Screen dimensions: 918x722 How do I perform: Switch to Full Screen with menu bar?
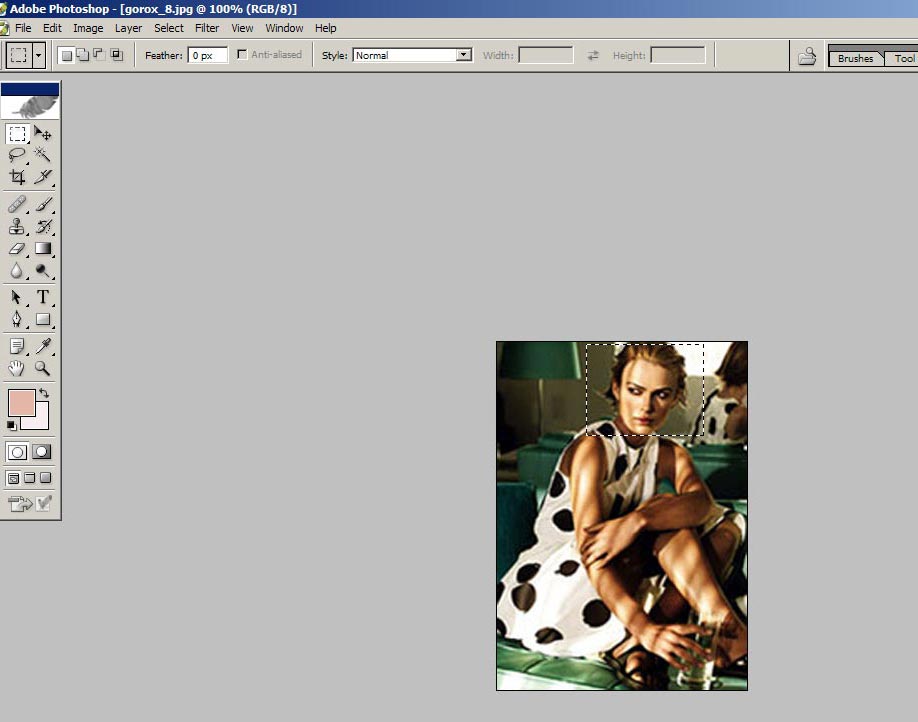(x=29, y=478)
